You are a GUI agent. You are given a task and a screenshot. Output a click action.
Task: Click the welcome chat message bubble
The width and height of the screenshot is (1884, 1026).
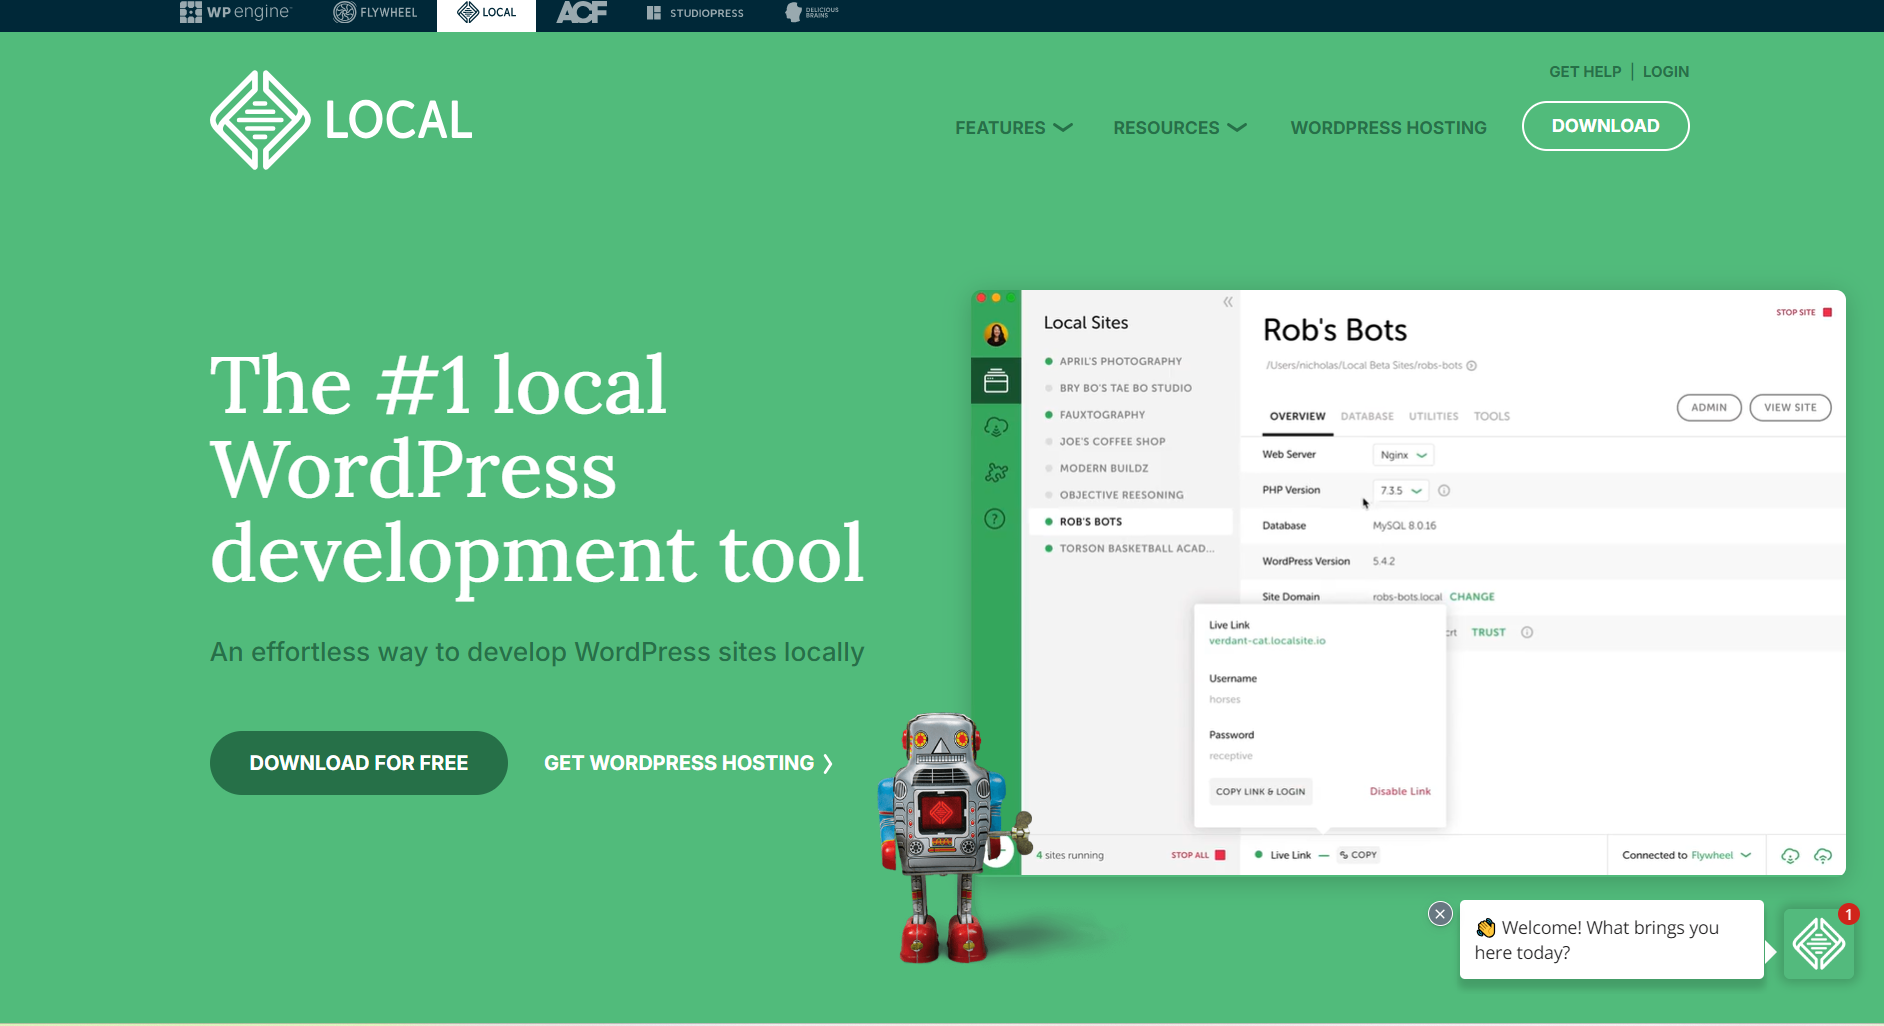pyautogui.click(x=1611, y=940)
